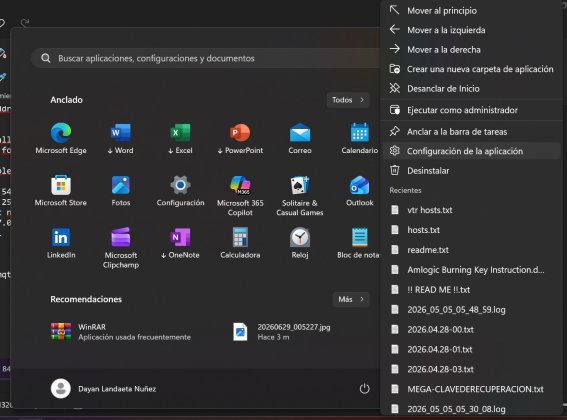Open recent log 2026_05_05_05_30_08.log
The height and width of the screenshot is (420, 567).
coord(471,409)
